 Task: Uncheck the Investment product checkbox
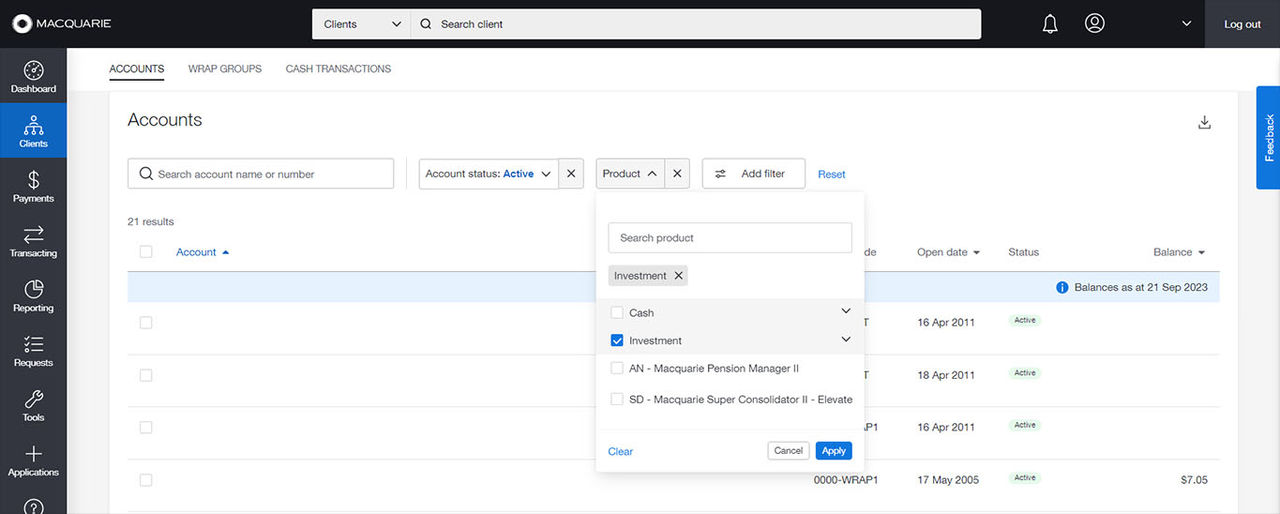tap(617, 341)
